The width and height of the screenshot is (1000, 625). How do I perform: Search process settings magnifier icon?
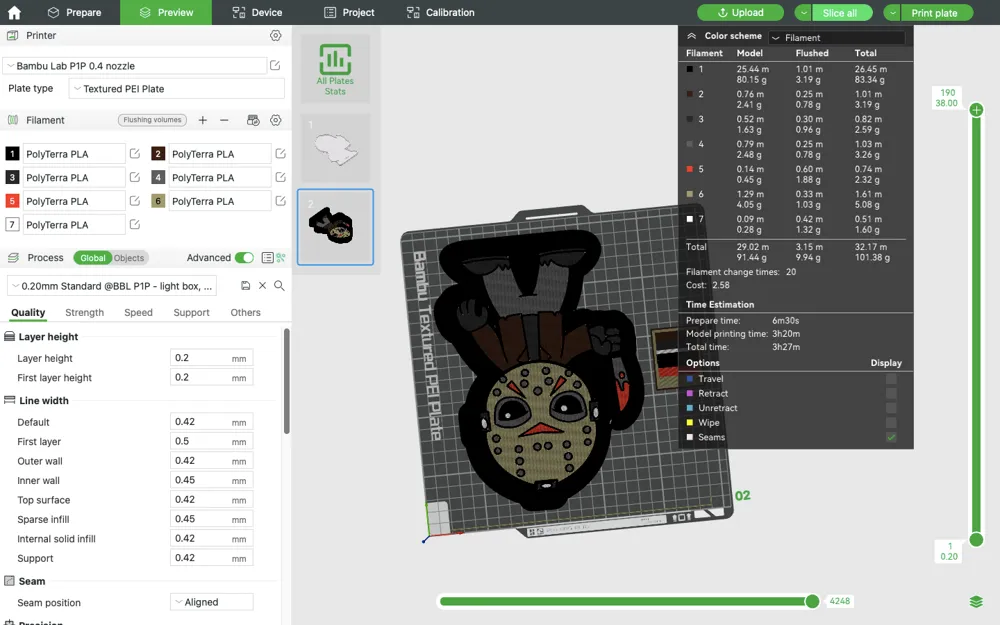[279, 286]
